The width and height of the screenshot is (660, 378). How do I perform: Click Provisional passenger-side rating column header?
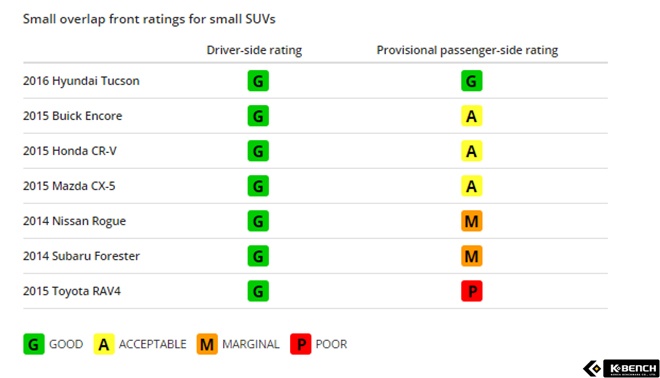[x=467, y=50]
